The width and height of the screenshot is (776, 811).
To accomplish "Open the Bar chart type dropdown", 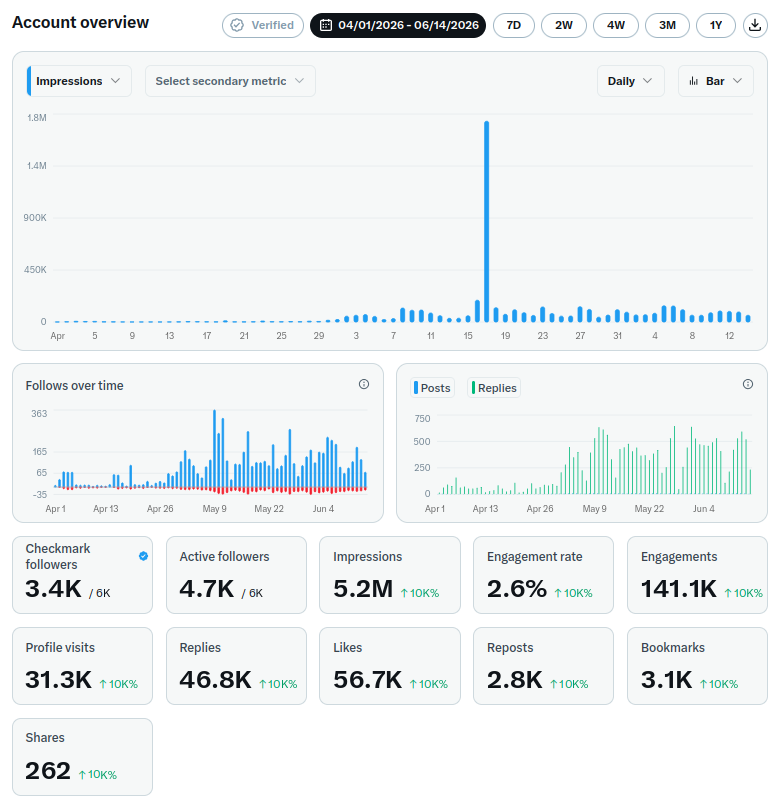I will click(716, 81).
